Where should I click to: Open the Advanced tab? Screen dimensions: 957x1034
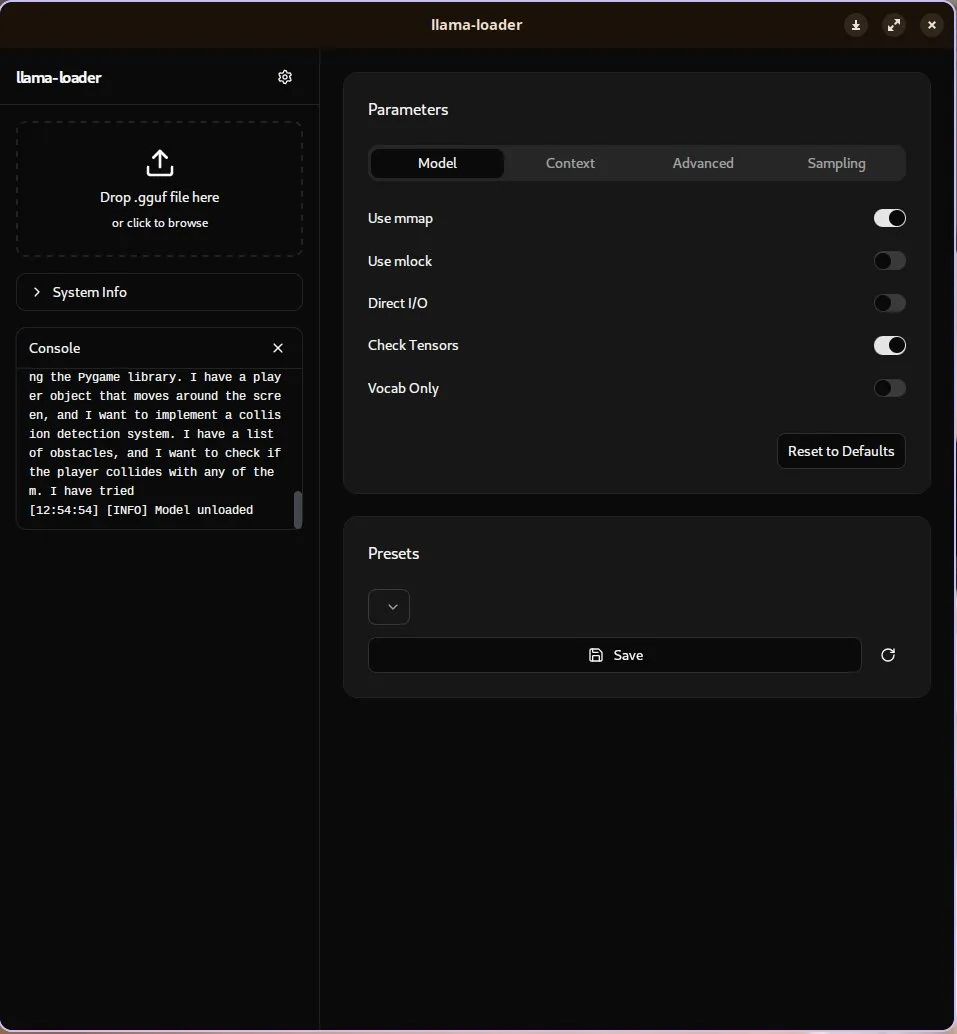pyautogui.click(x=703, y=163)
